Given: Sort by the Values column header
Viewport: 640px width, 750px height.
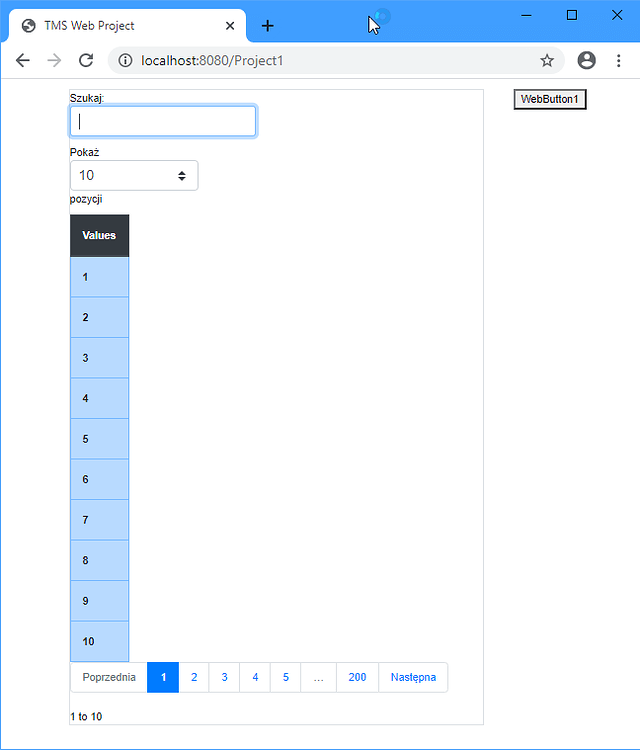Looking at the screenshot, I should [99, 235].
